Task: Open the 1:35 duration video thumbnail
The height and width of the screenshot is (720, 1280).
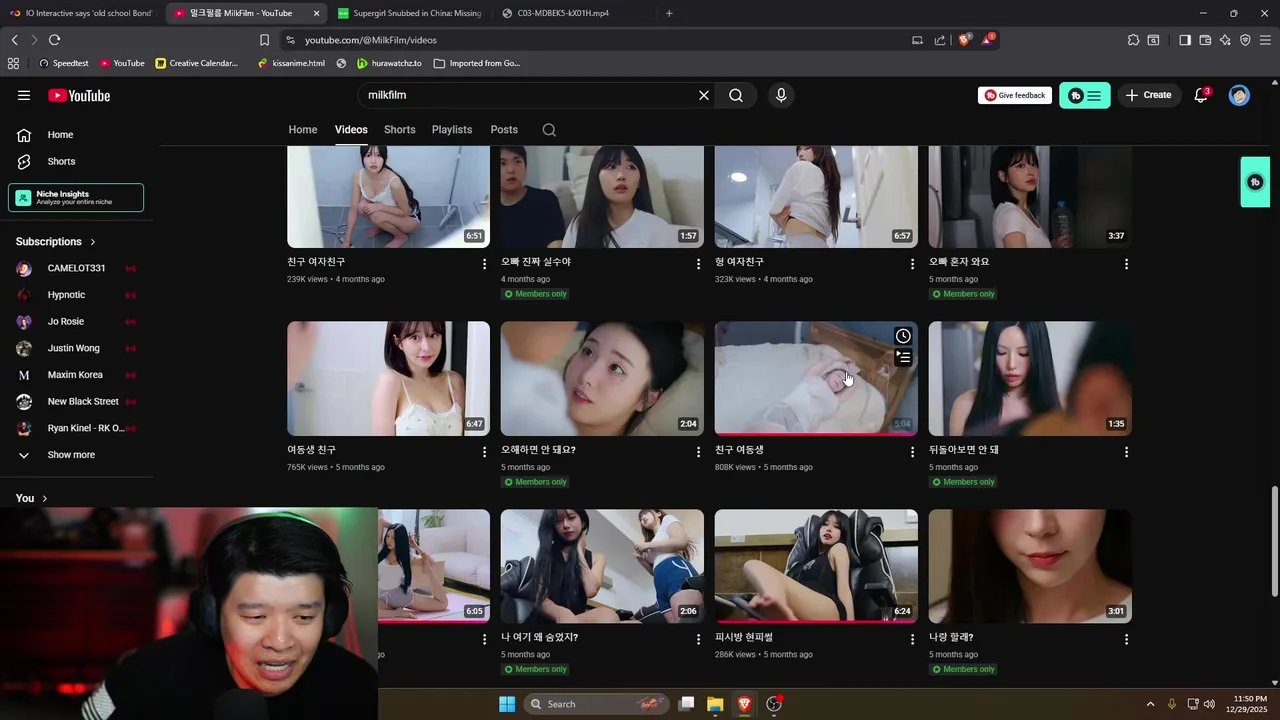Action: 1030,378
